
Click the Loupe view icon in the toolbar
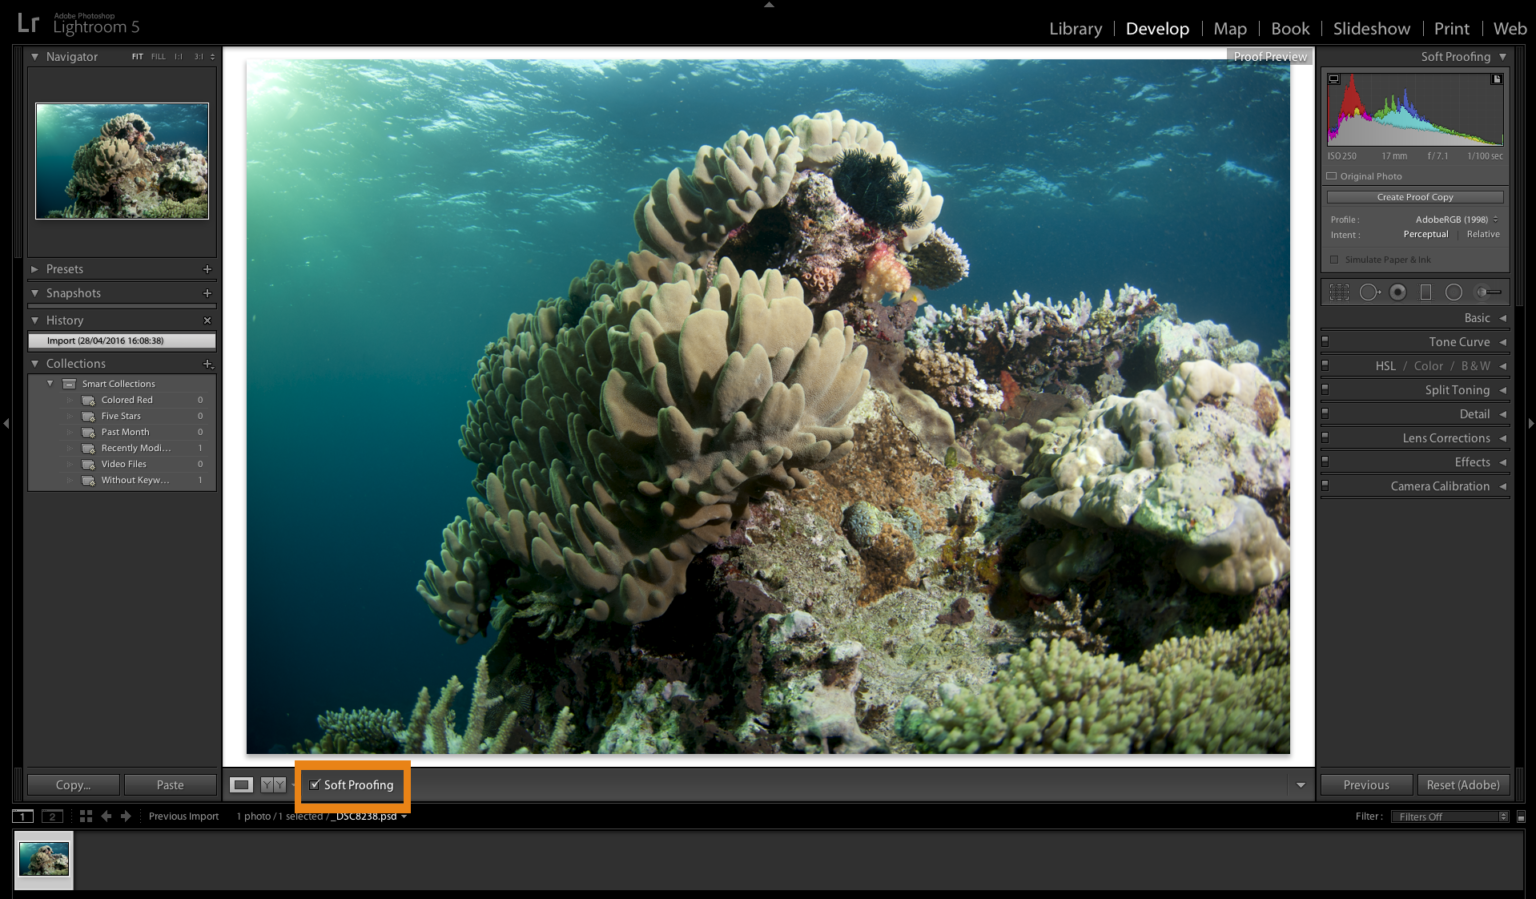point(241,784)
